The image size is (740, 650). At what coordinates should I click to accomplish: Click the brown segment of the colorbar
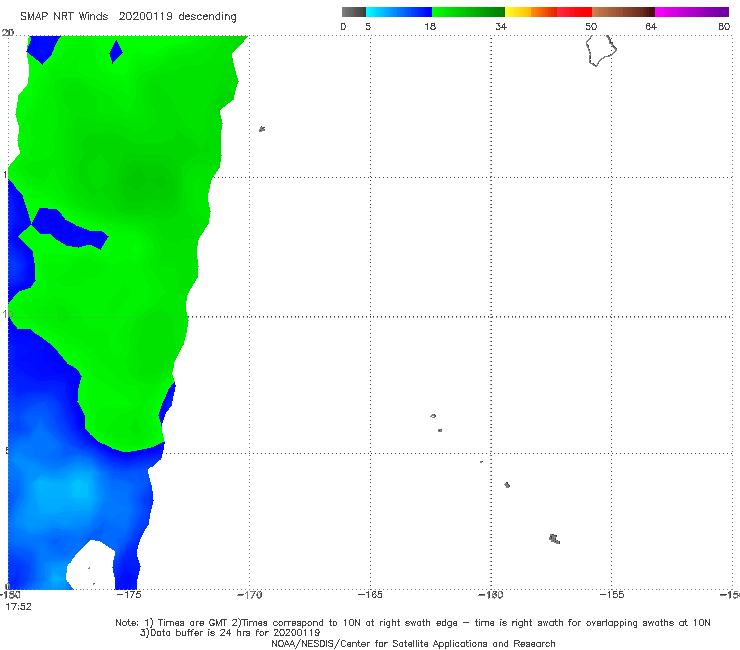[623, 12]
